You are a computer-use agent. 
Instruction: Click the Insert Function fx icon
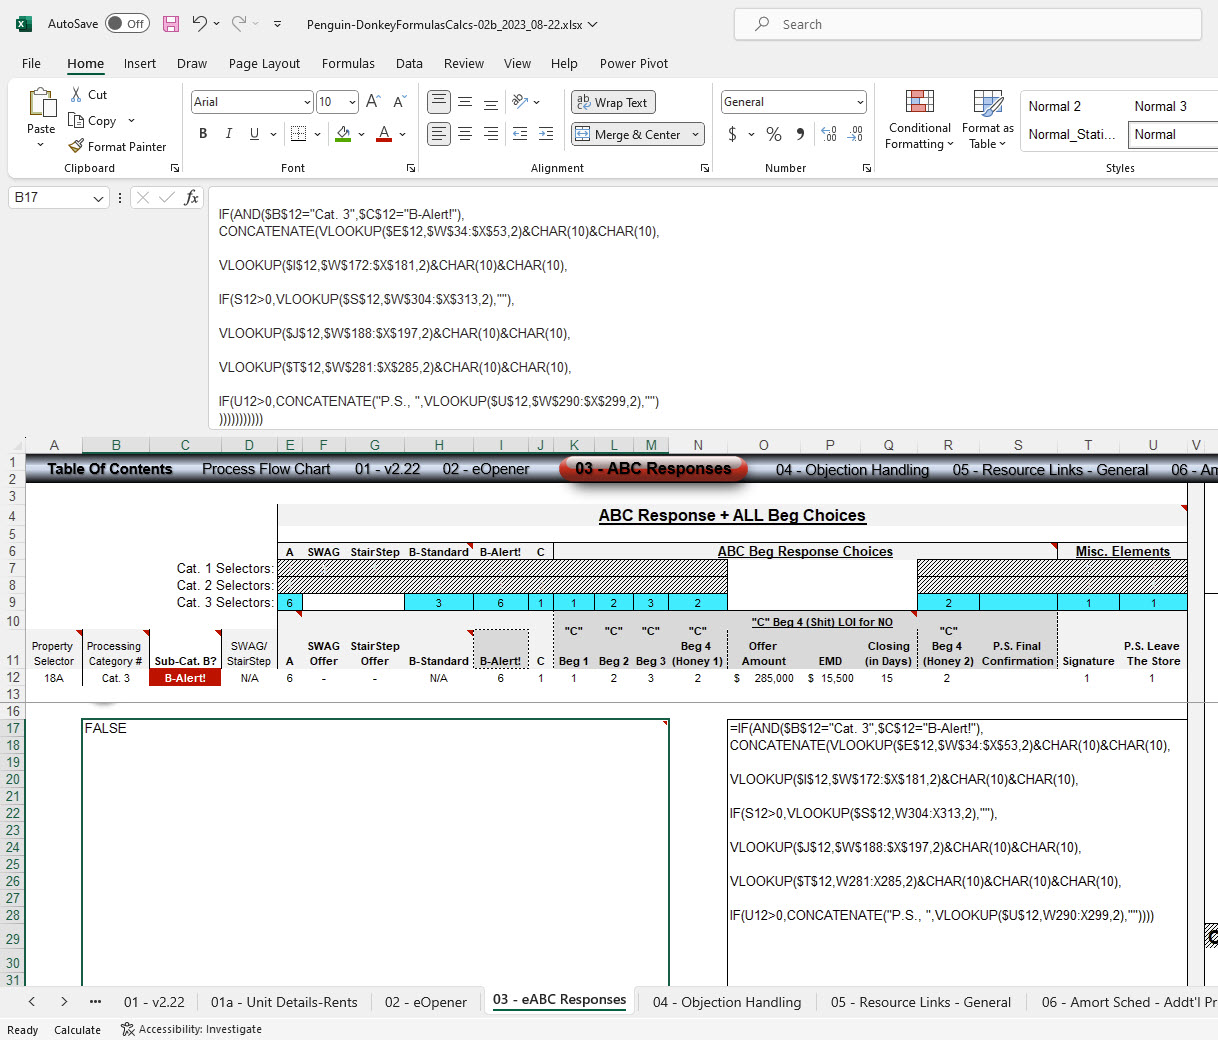coord(191,197)
